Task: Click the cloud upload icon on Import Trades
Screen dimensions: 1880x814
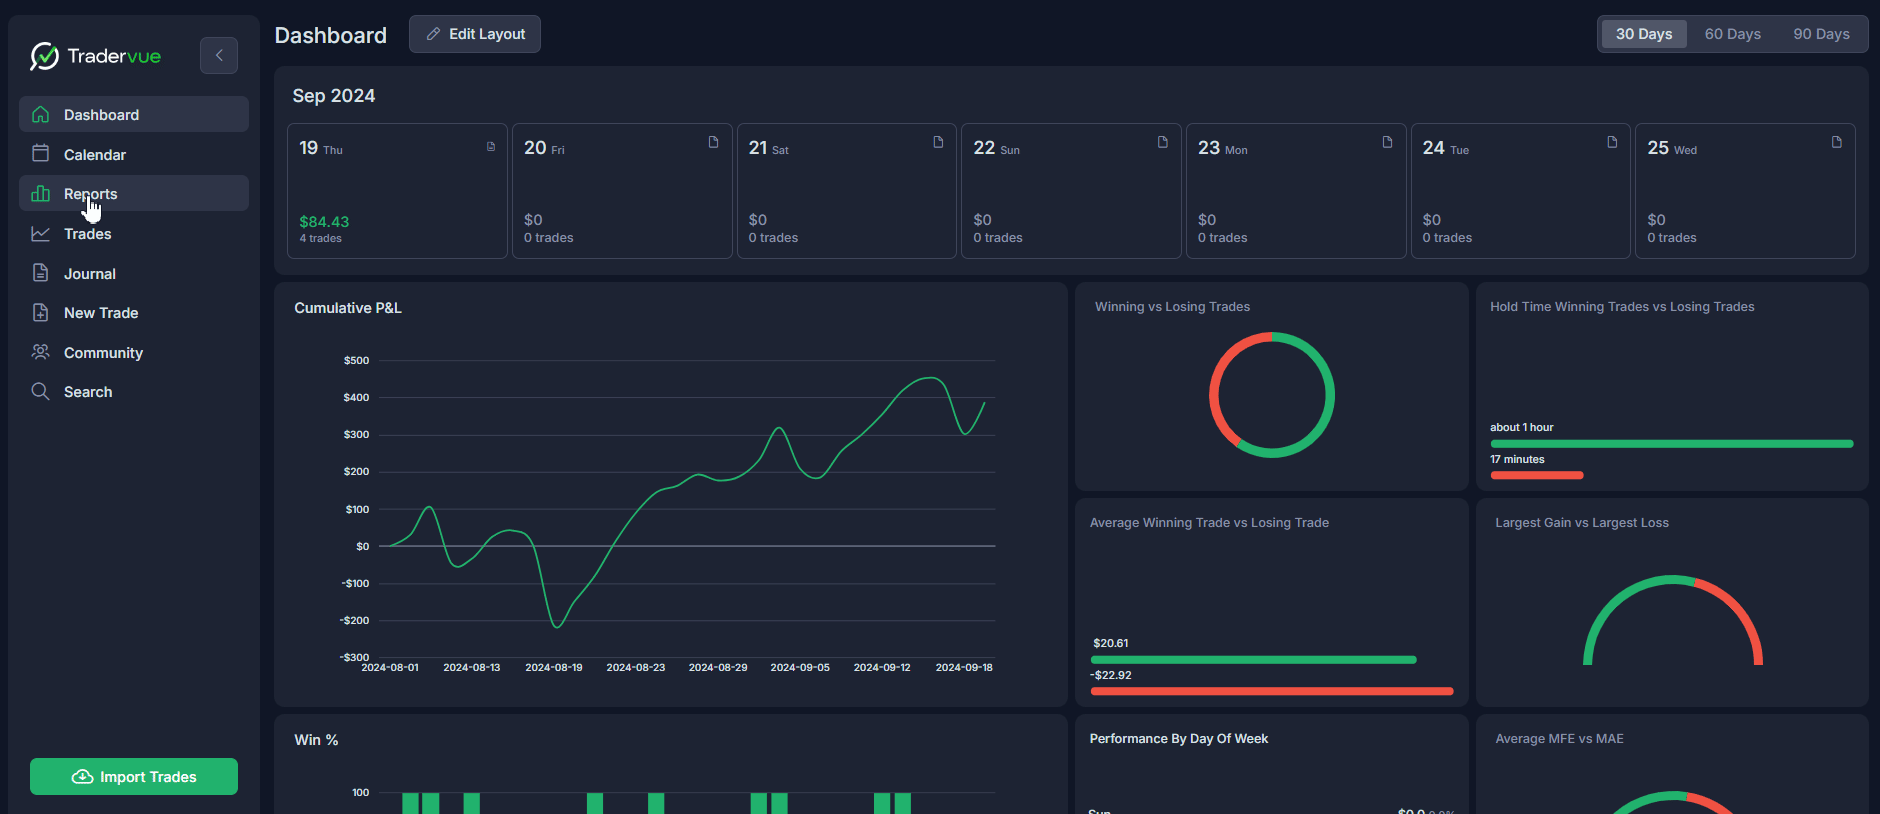Action: point(83,777)
